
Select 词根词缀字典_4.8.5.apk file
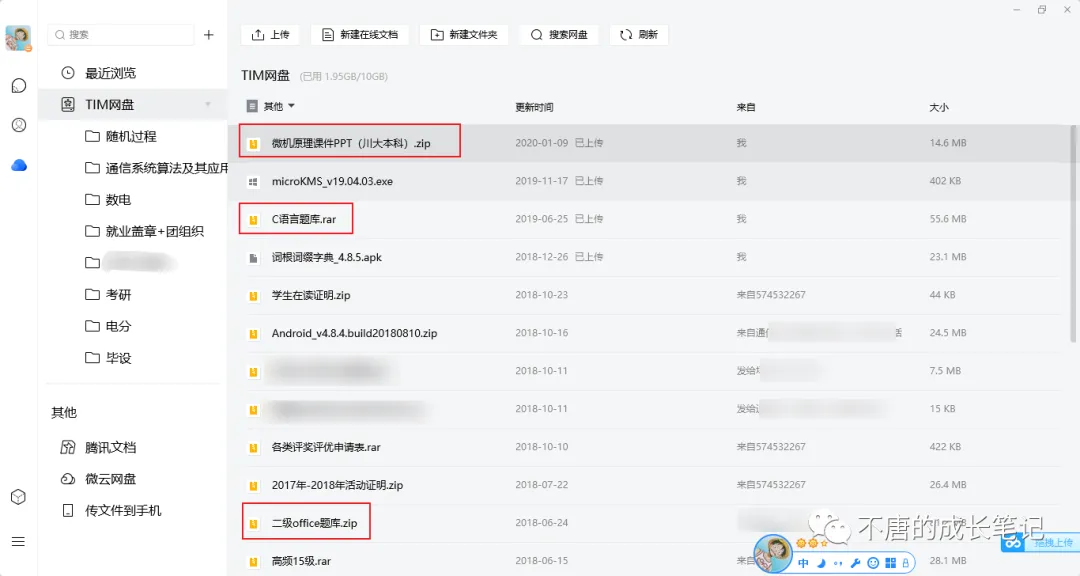[x=326, y=257]
